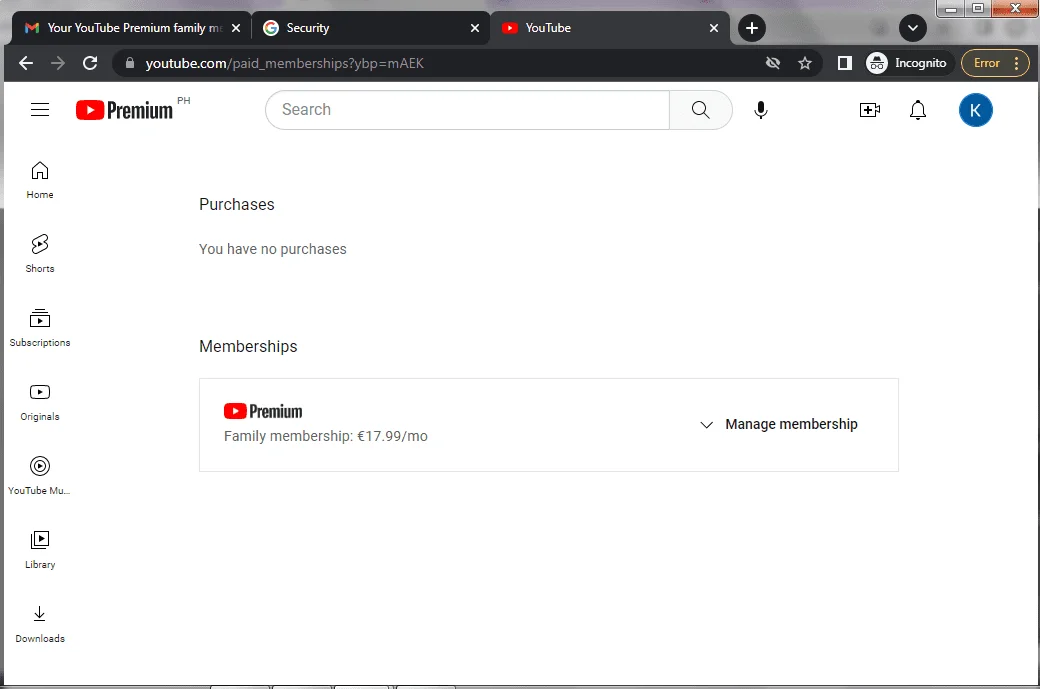Open the K account avatar menu

click(x=975, y=110)
